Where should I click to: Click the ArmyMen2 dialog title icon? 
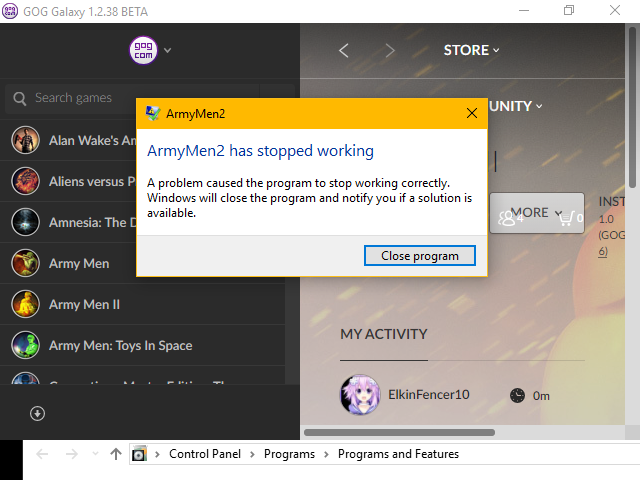[x=153, y=113]
